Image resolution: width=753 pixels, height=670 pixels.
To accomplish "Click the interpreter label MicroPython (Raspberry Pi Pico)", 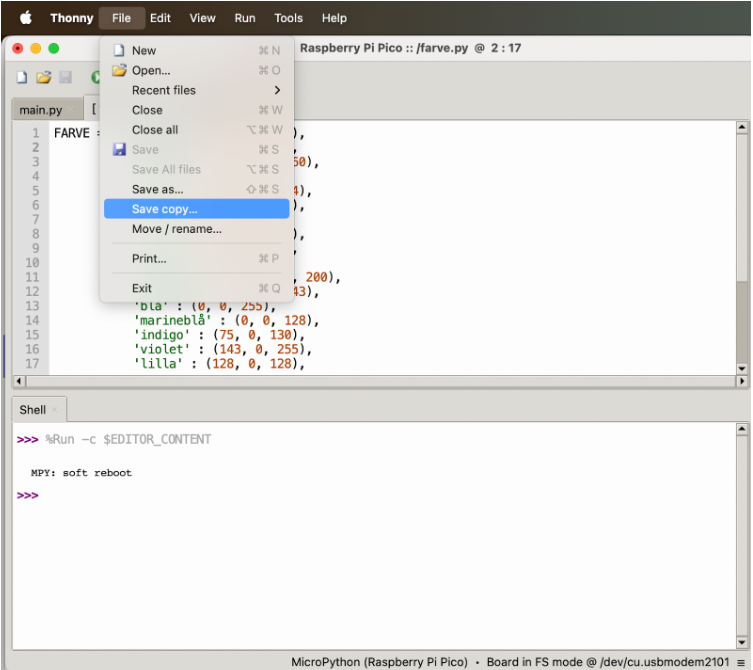I will [x=379, y=662].
